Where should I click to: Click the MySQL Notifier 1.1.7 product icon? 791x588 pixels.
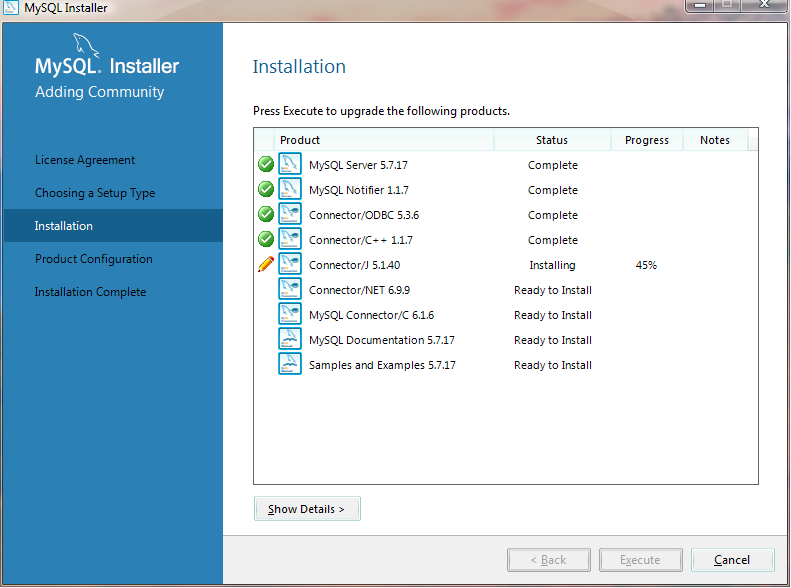click(x=290, y=189)
